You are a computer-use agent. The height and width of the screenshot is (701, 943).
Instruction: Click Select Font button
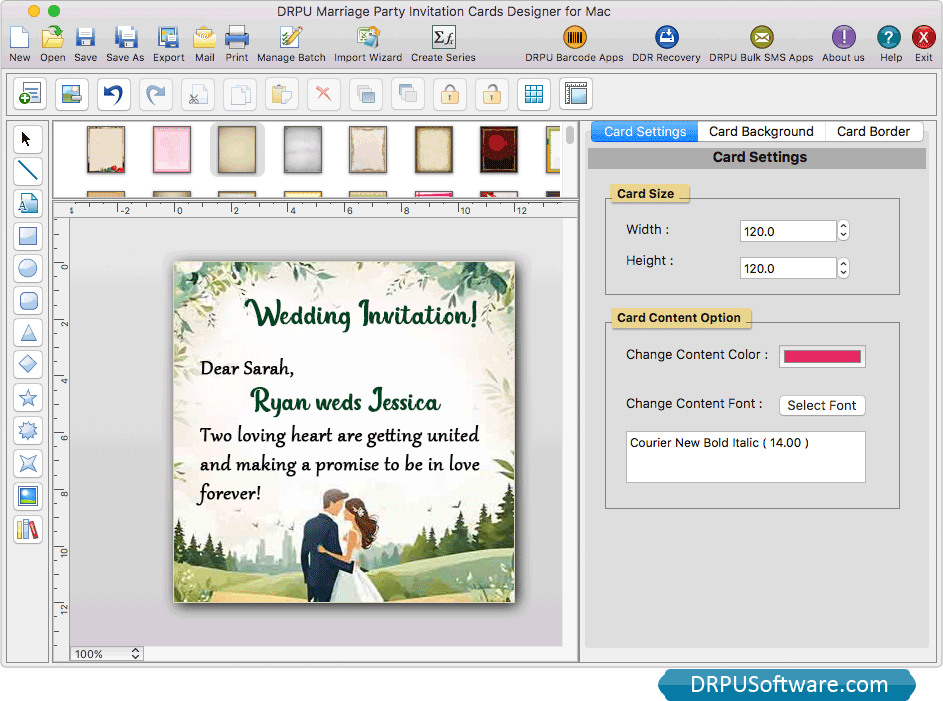point(822,405)
